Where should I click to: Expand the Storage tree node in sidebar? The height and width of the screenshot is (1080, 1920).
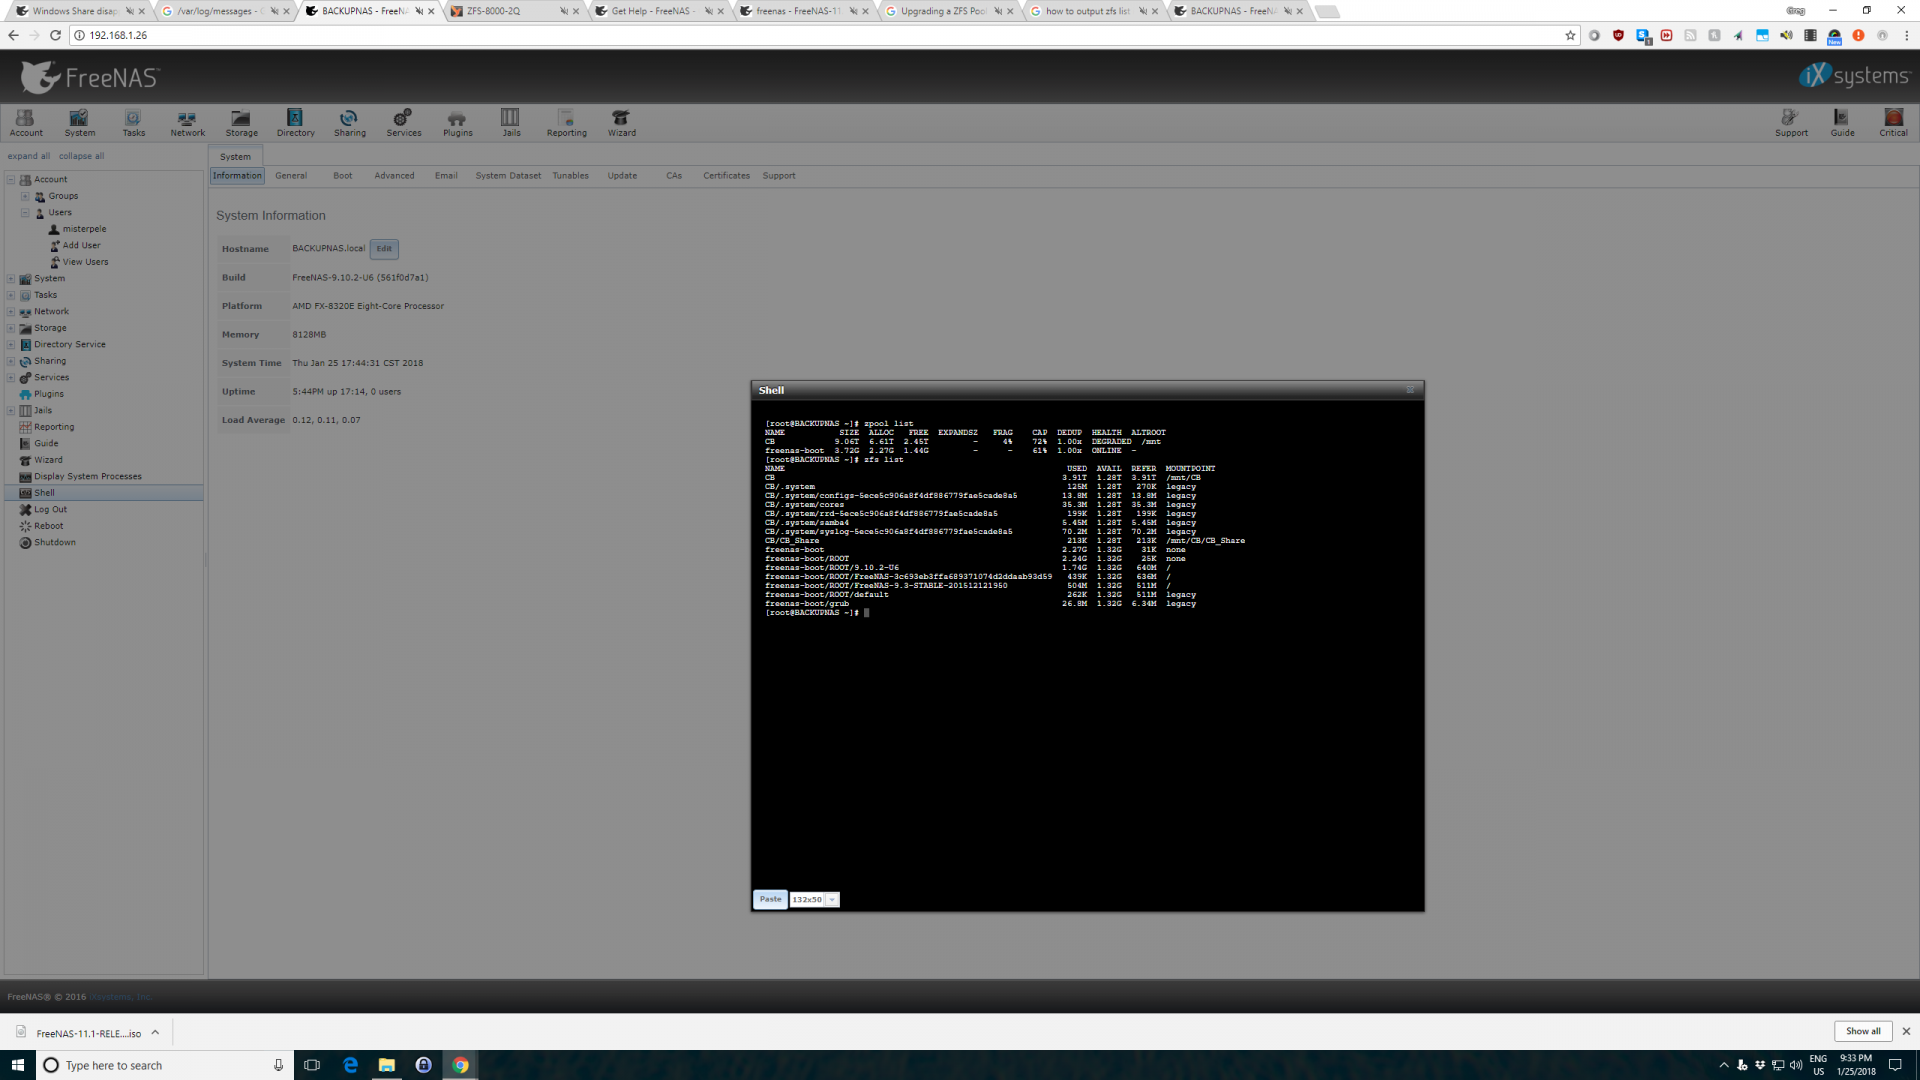pos(11,328)
